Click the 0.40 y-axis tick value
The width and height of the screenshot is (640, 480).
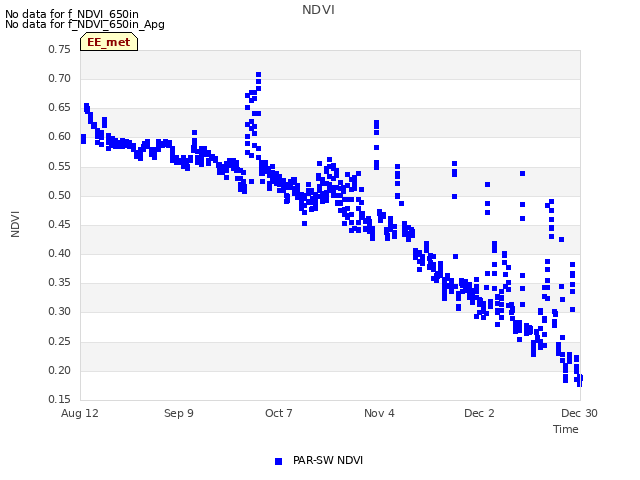(60, 253)
